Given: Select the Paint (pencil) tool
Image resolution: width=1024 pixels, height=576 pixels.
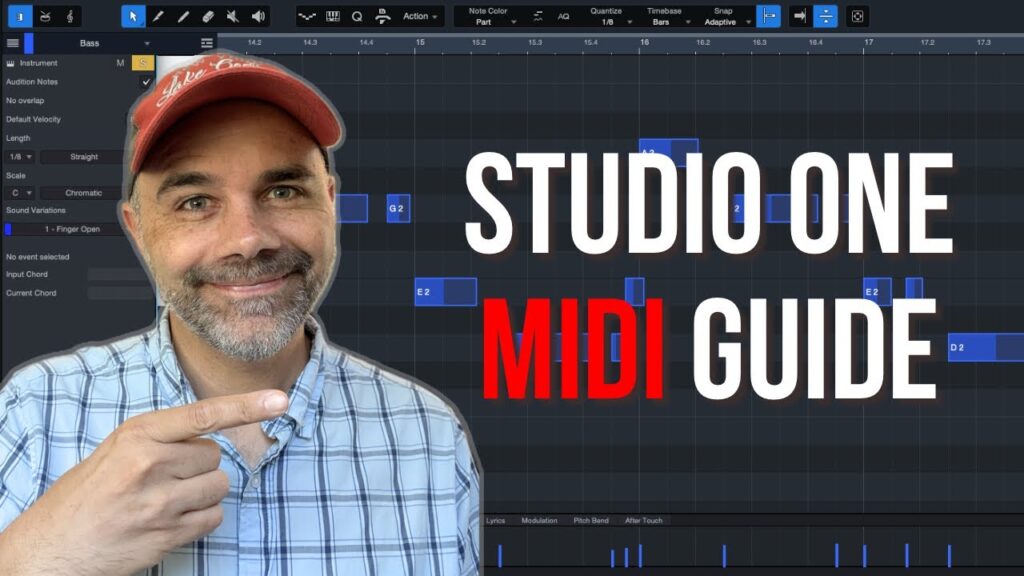Looking at the screenshot, I should [x=158, y=16].
